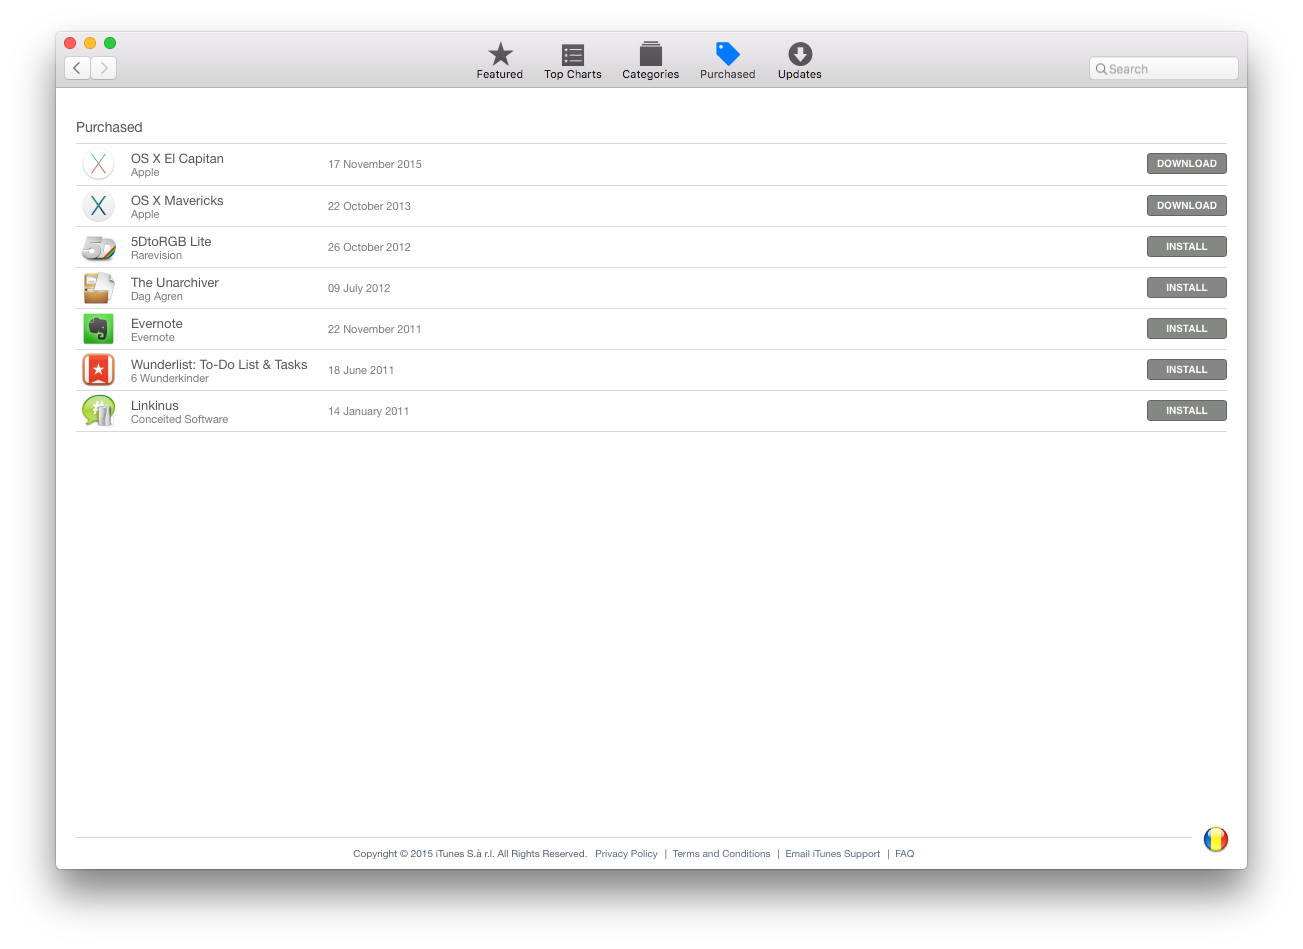Click the date 22 November 2011

375,329
